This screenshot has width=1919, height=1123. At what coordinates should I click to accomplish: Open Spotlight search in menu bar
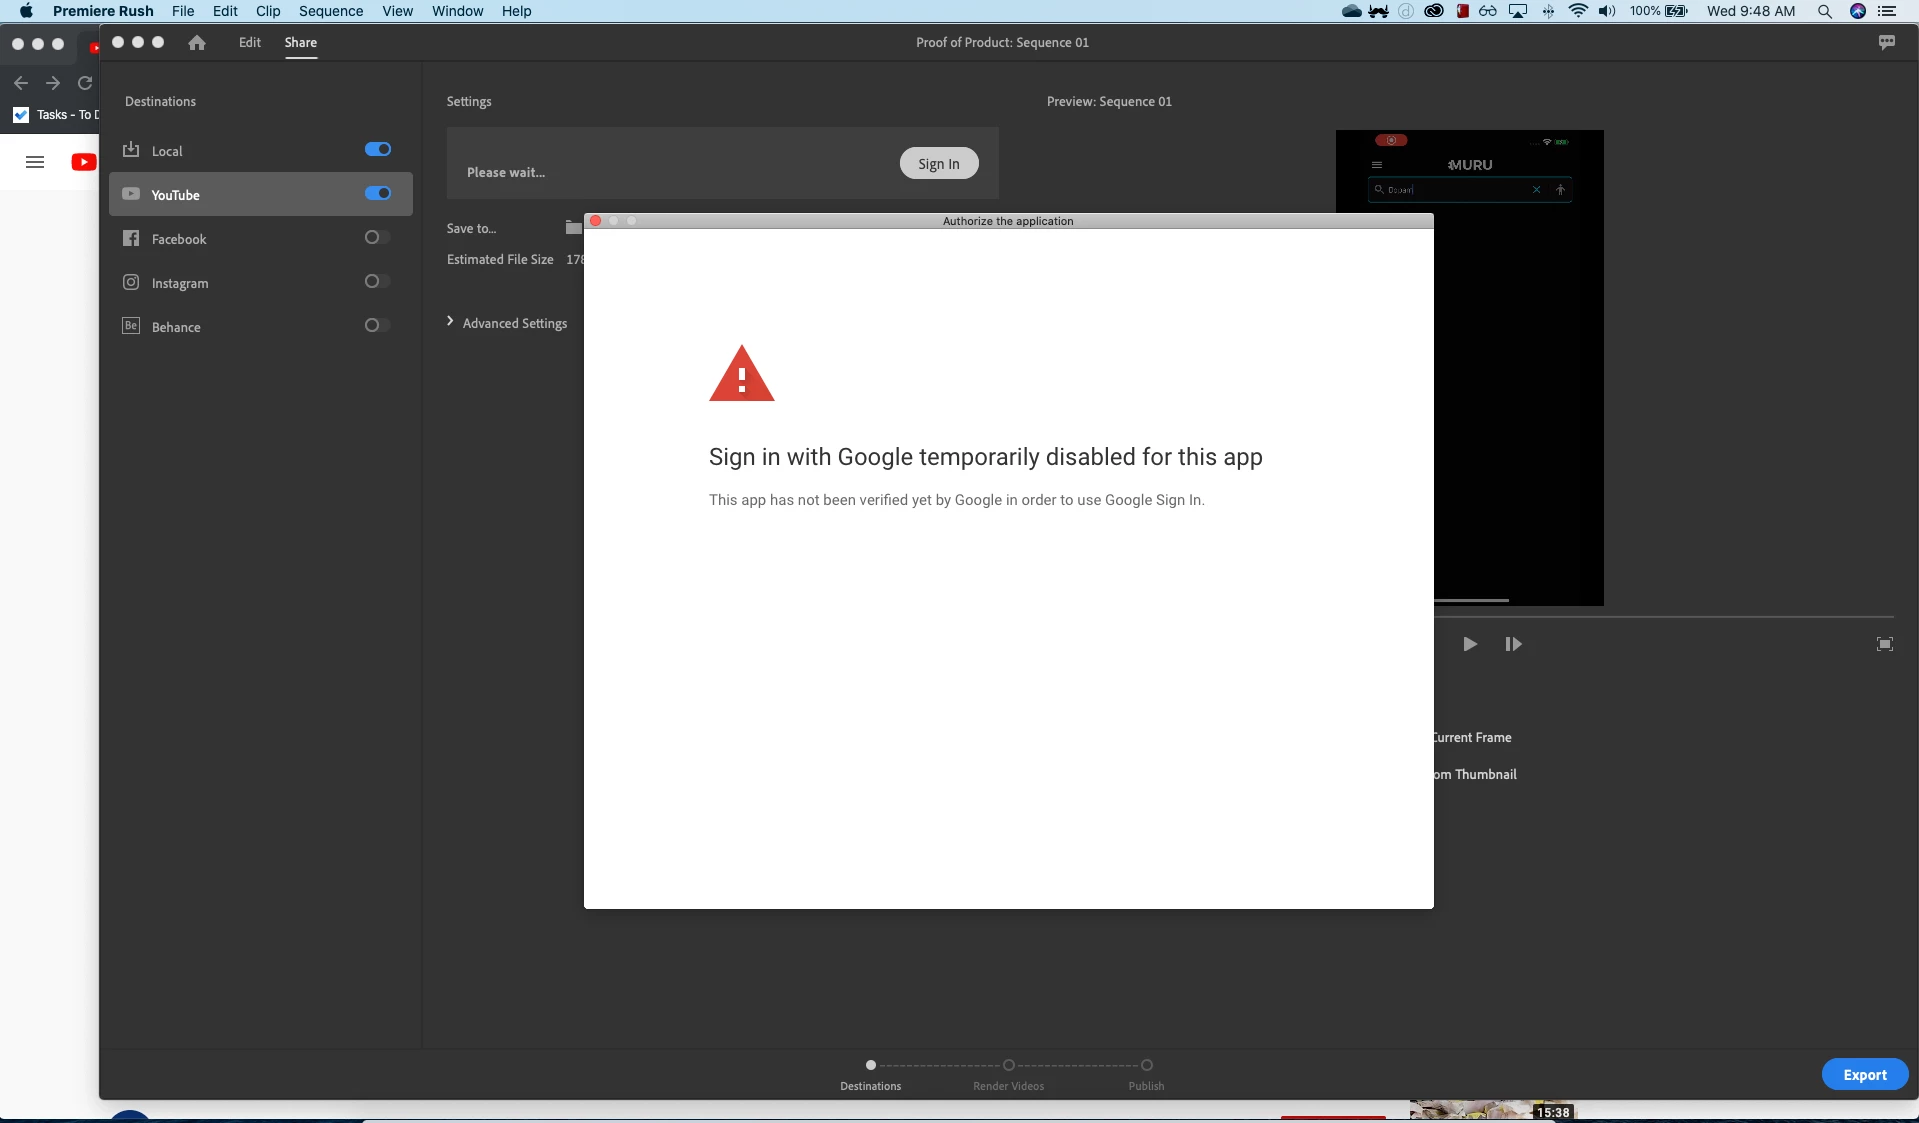tap(1825, 11)
